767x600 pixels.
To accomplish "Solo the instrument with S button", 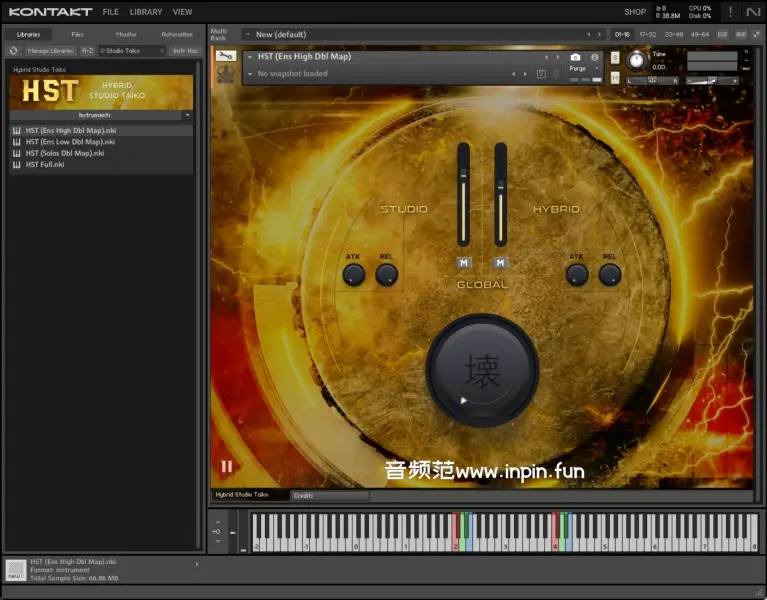I will pos(615,57).
